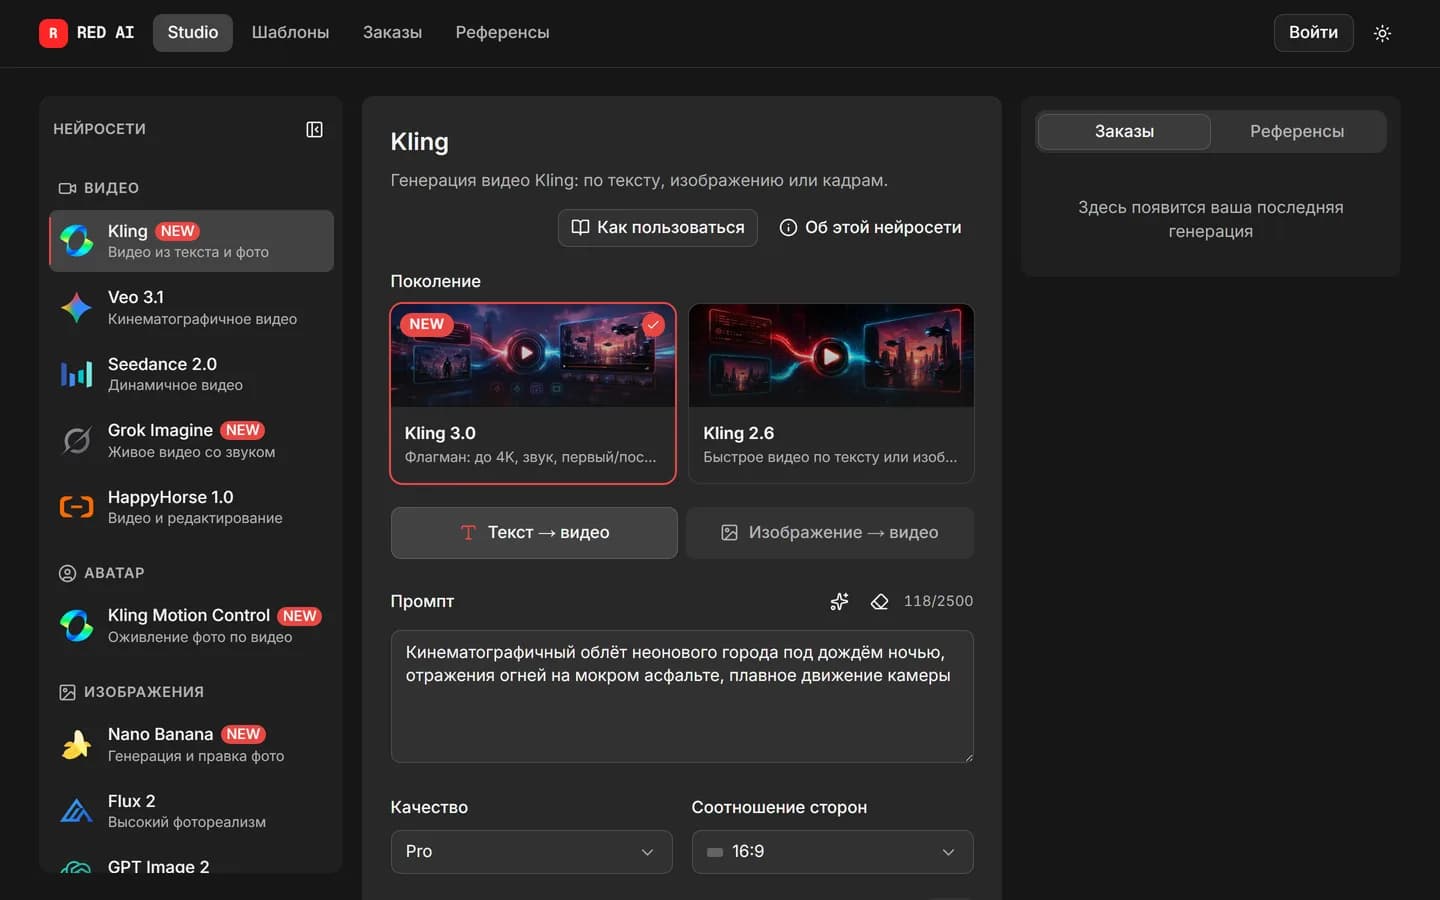The height and width of the screenshot is (900, 1440).
Task: Click the Kling page heading
Action: (x=419, y=142)
